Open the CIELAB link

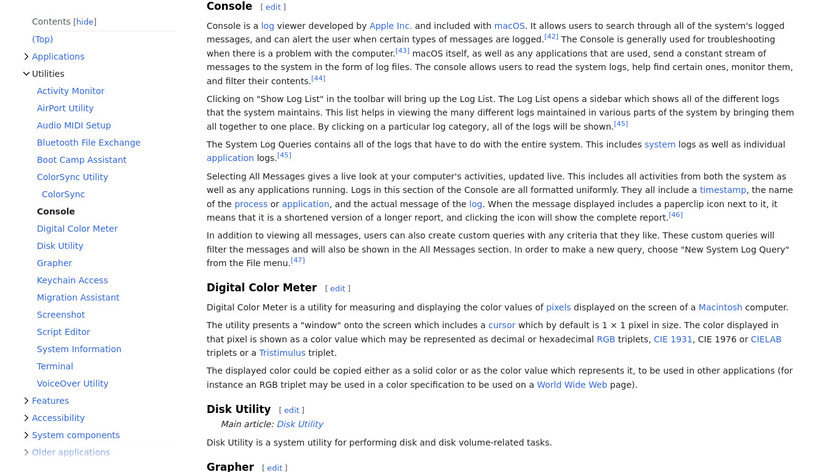coord(766,339)
